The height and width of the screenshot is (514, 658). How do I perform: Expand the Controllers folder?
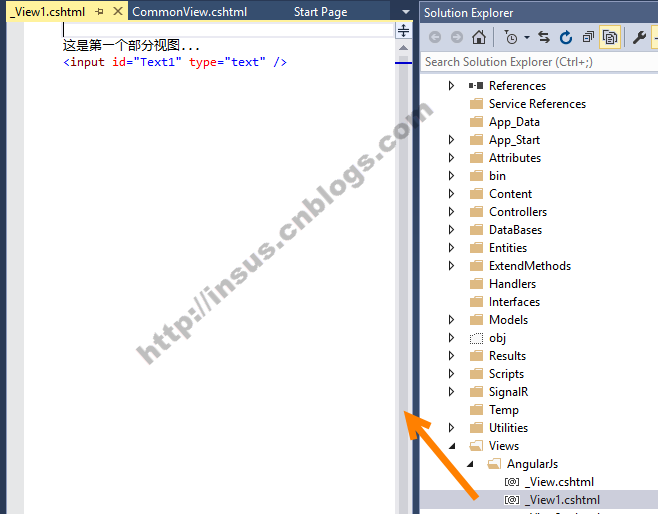pos(451,211)
